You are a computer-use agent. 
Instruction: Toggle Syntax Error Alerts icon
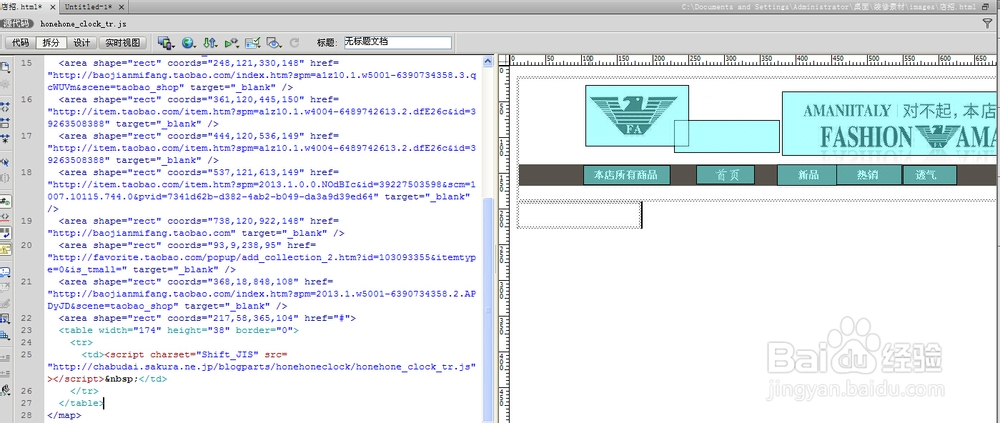(x=6, y=247)
